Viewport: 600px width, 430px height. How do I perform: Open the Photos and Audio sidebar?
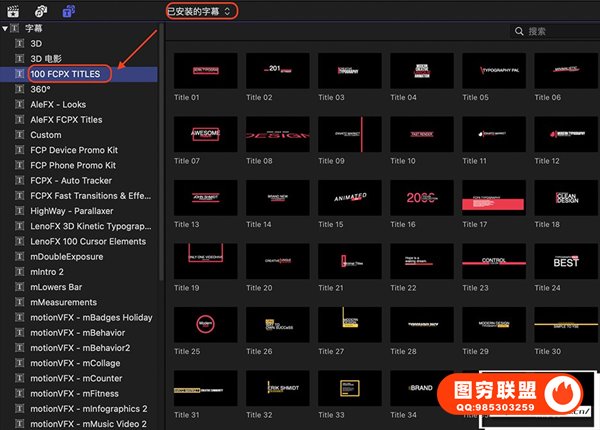pos(40,10)
